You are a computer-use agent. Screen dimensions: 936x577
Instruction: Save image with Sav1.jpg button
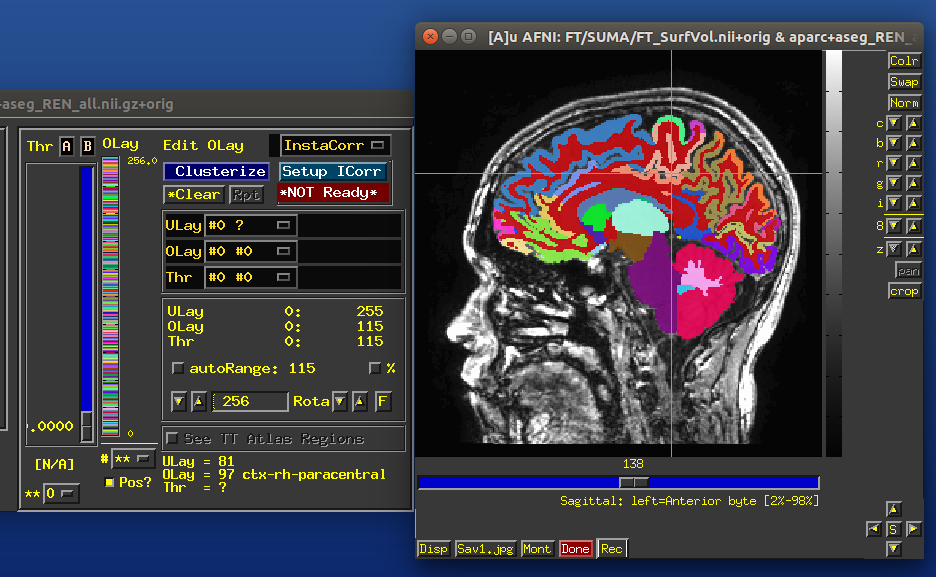click(485, 549)
